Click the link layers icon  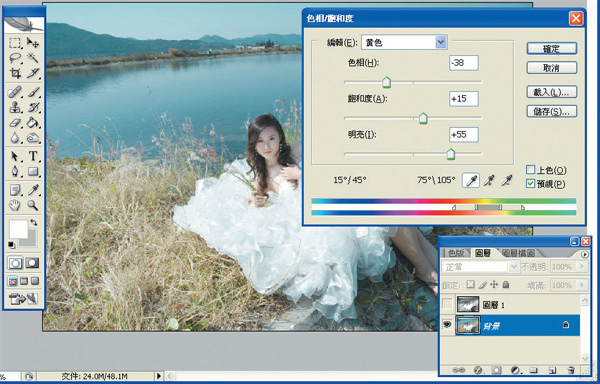point(458,370)
